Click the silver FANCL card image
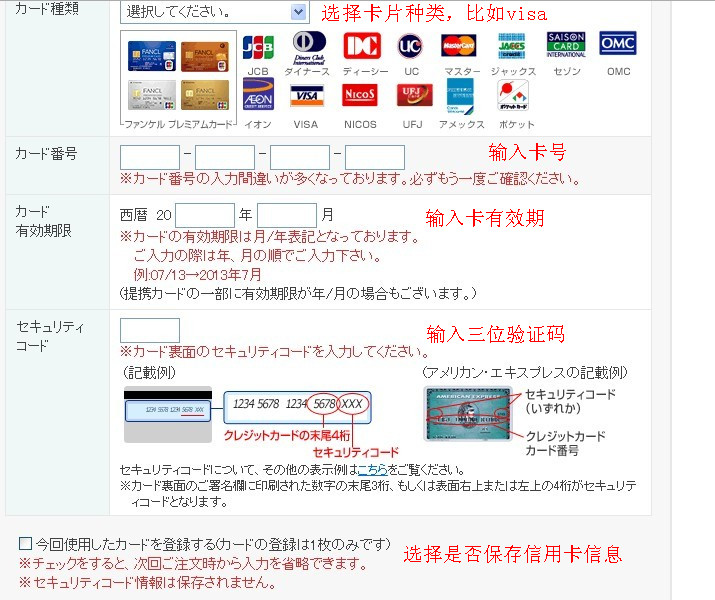This screenshot has width=715, height=600. pos(152,95)
